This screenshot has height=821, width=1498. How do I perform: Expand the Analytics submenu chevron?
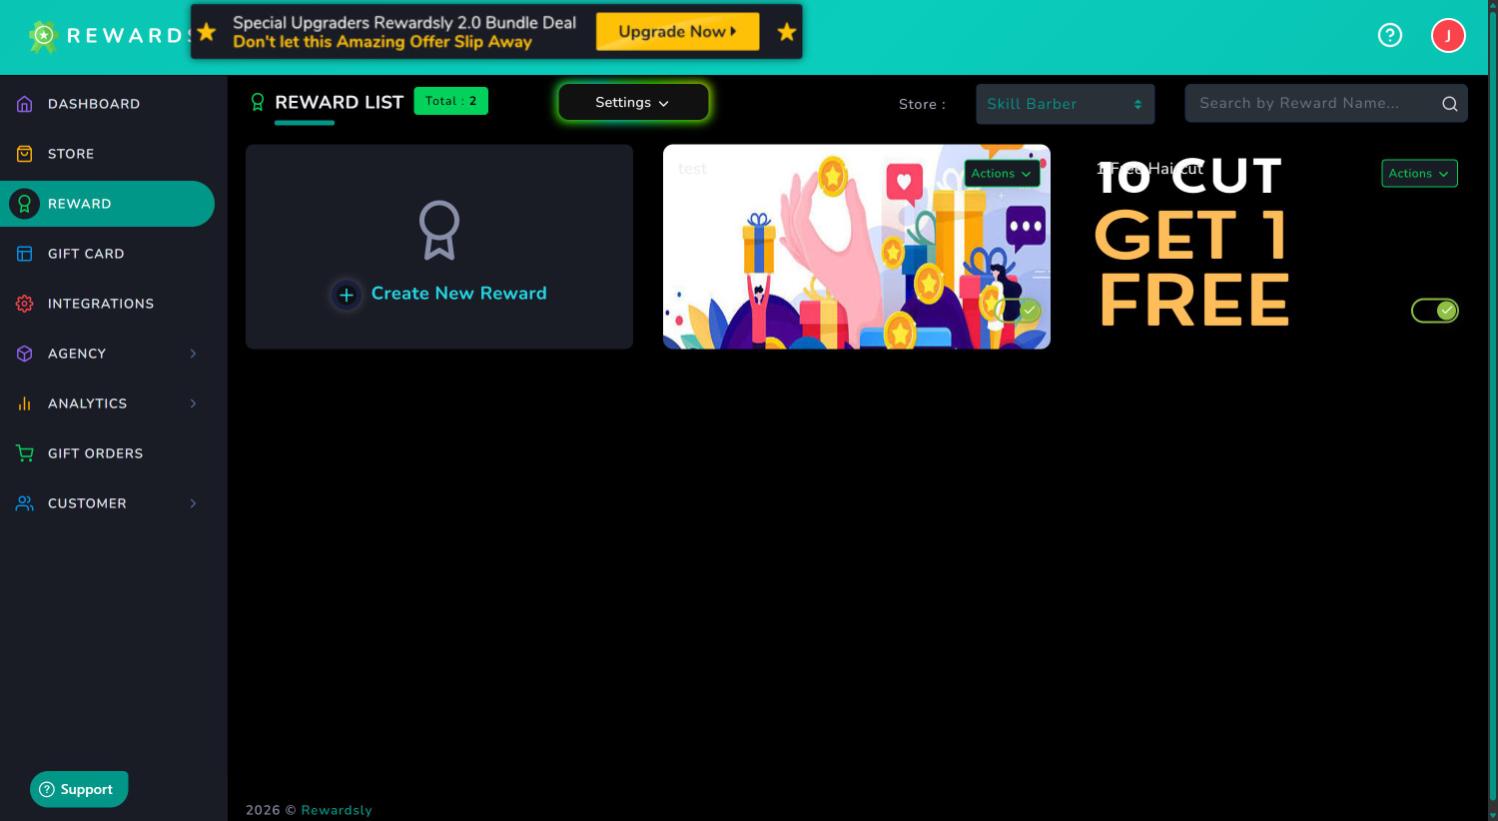[x=193, y=404]
